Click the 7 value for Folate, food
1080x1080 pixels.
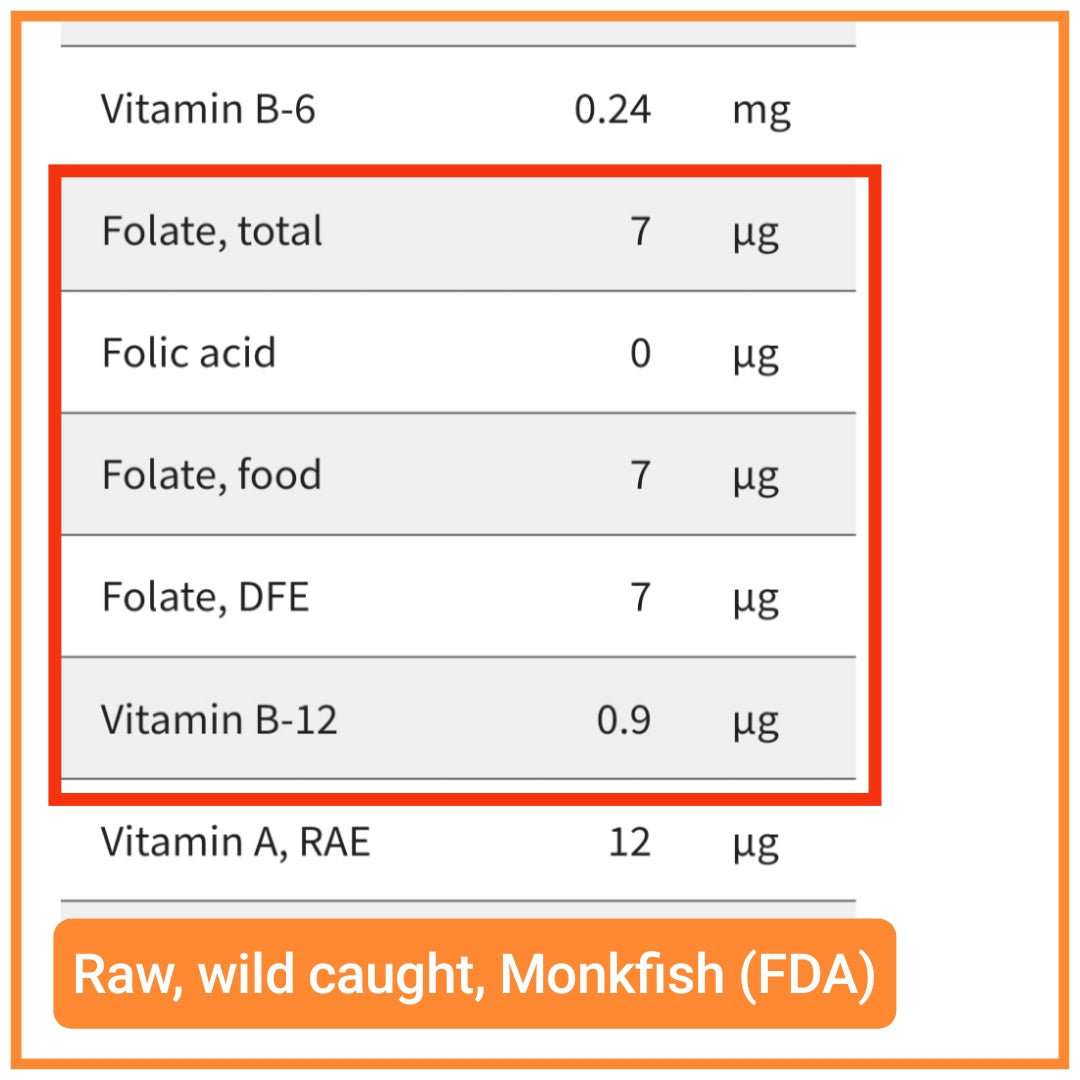(x=641, y=475)
